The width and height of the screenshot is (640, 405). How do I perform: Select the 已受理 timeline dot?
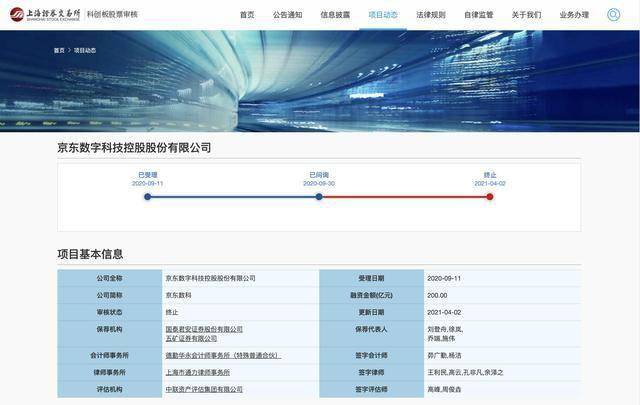pos(148,197)
